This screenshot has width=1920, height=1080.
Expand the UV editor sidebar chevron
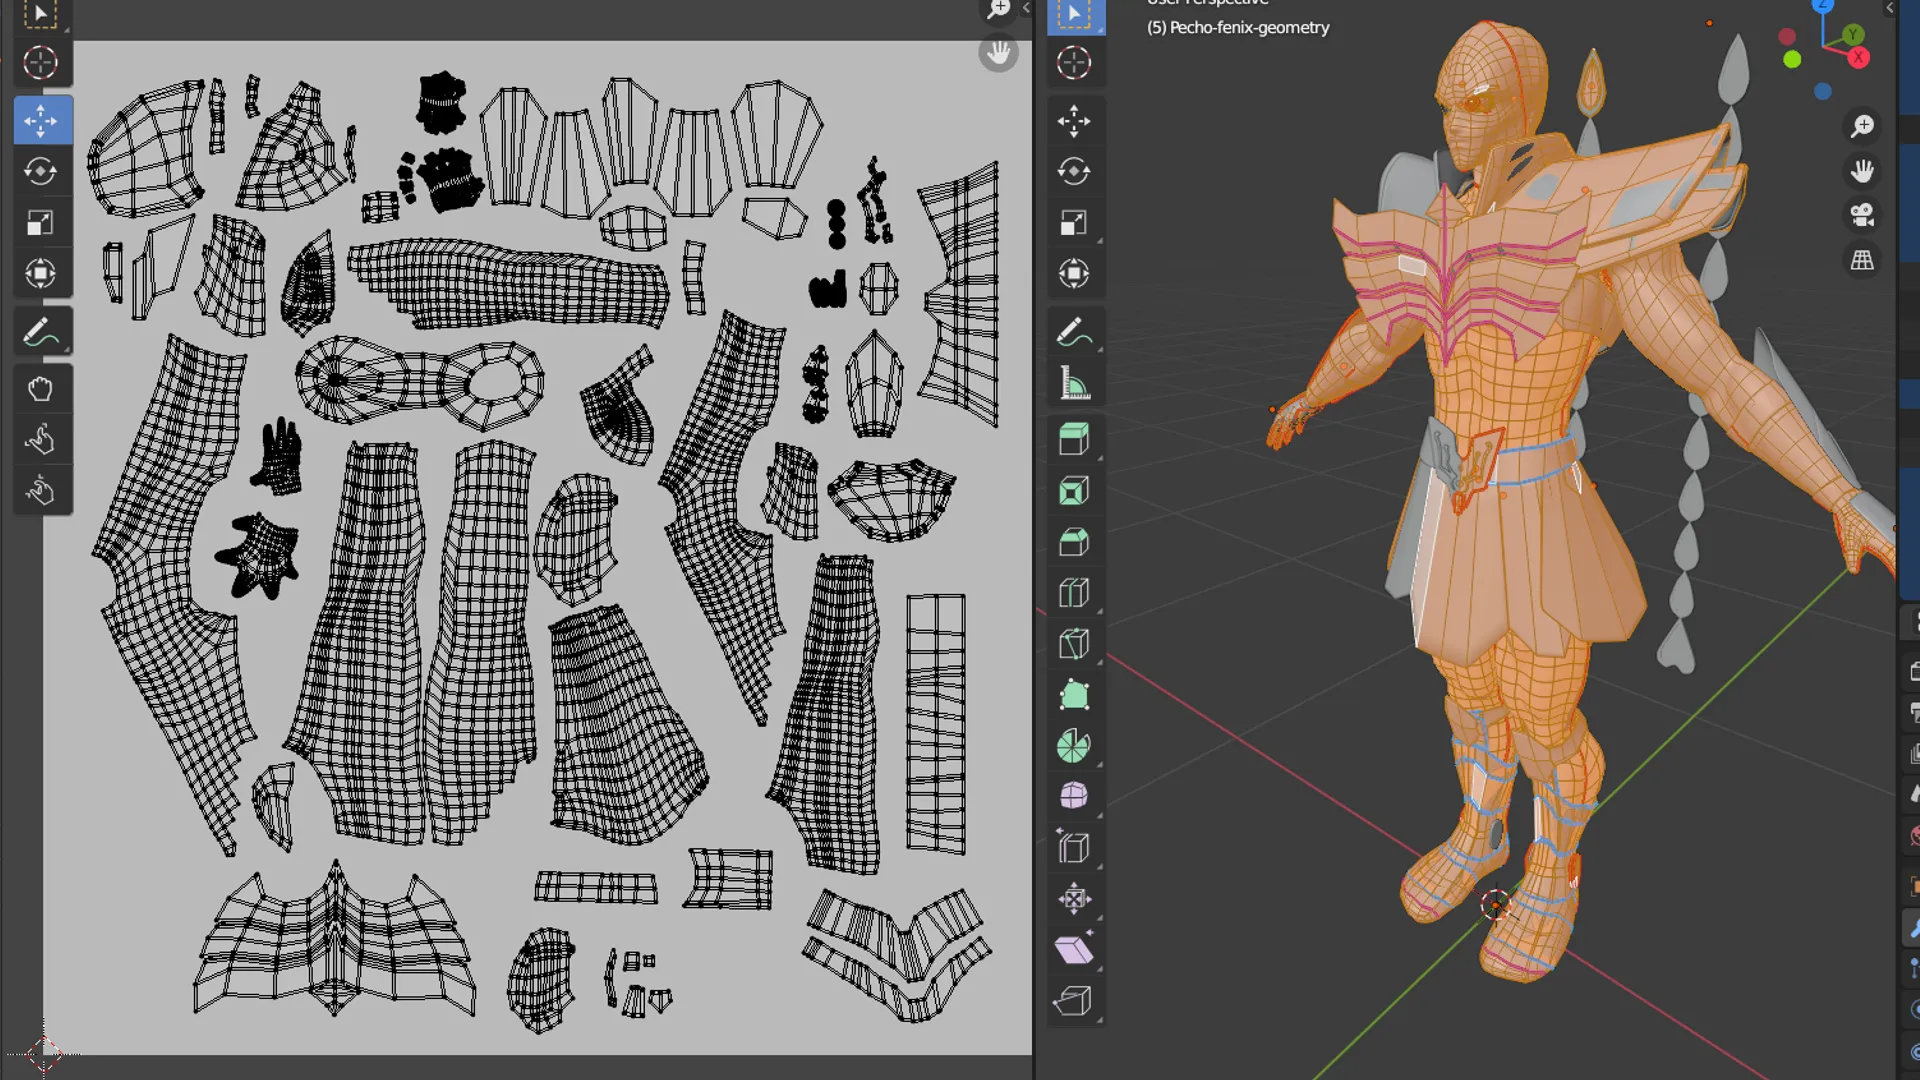pyautogui.click(x=1026, y=8)
